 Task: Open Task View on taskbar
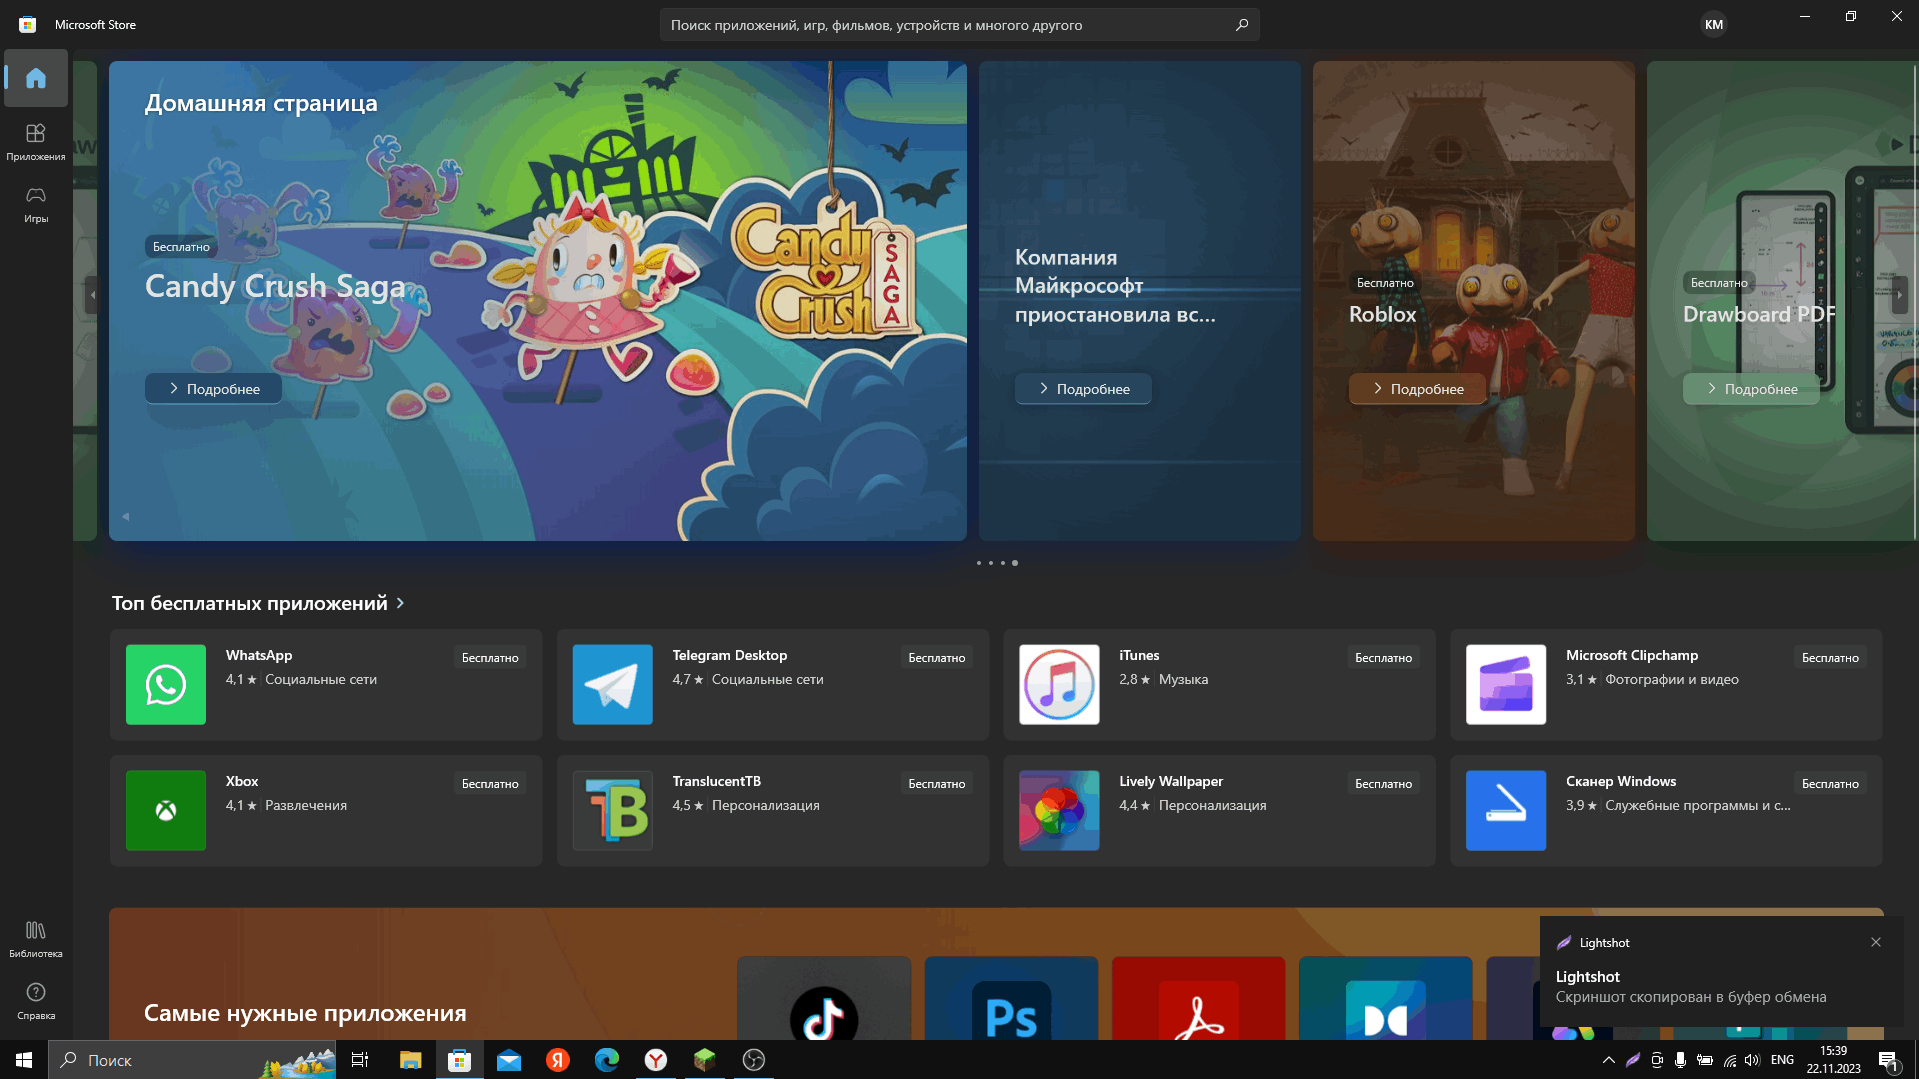(x=360, y=1060)
